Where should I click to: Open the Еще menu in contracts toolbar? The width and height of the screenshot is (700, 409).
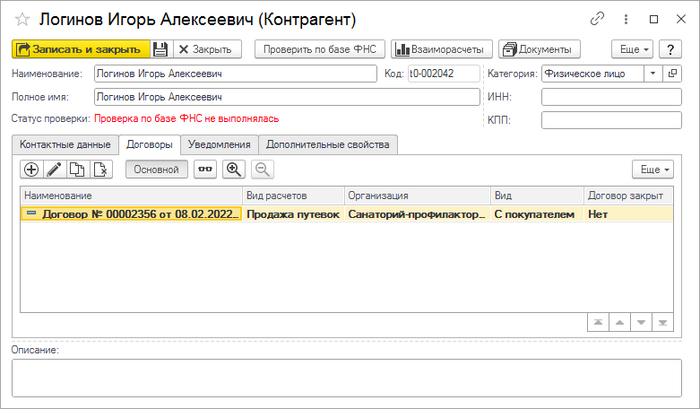click(652, 170)
